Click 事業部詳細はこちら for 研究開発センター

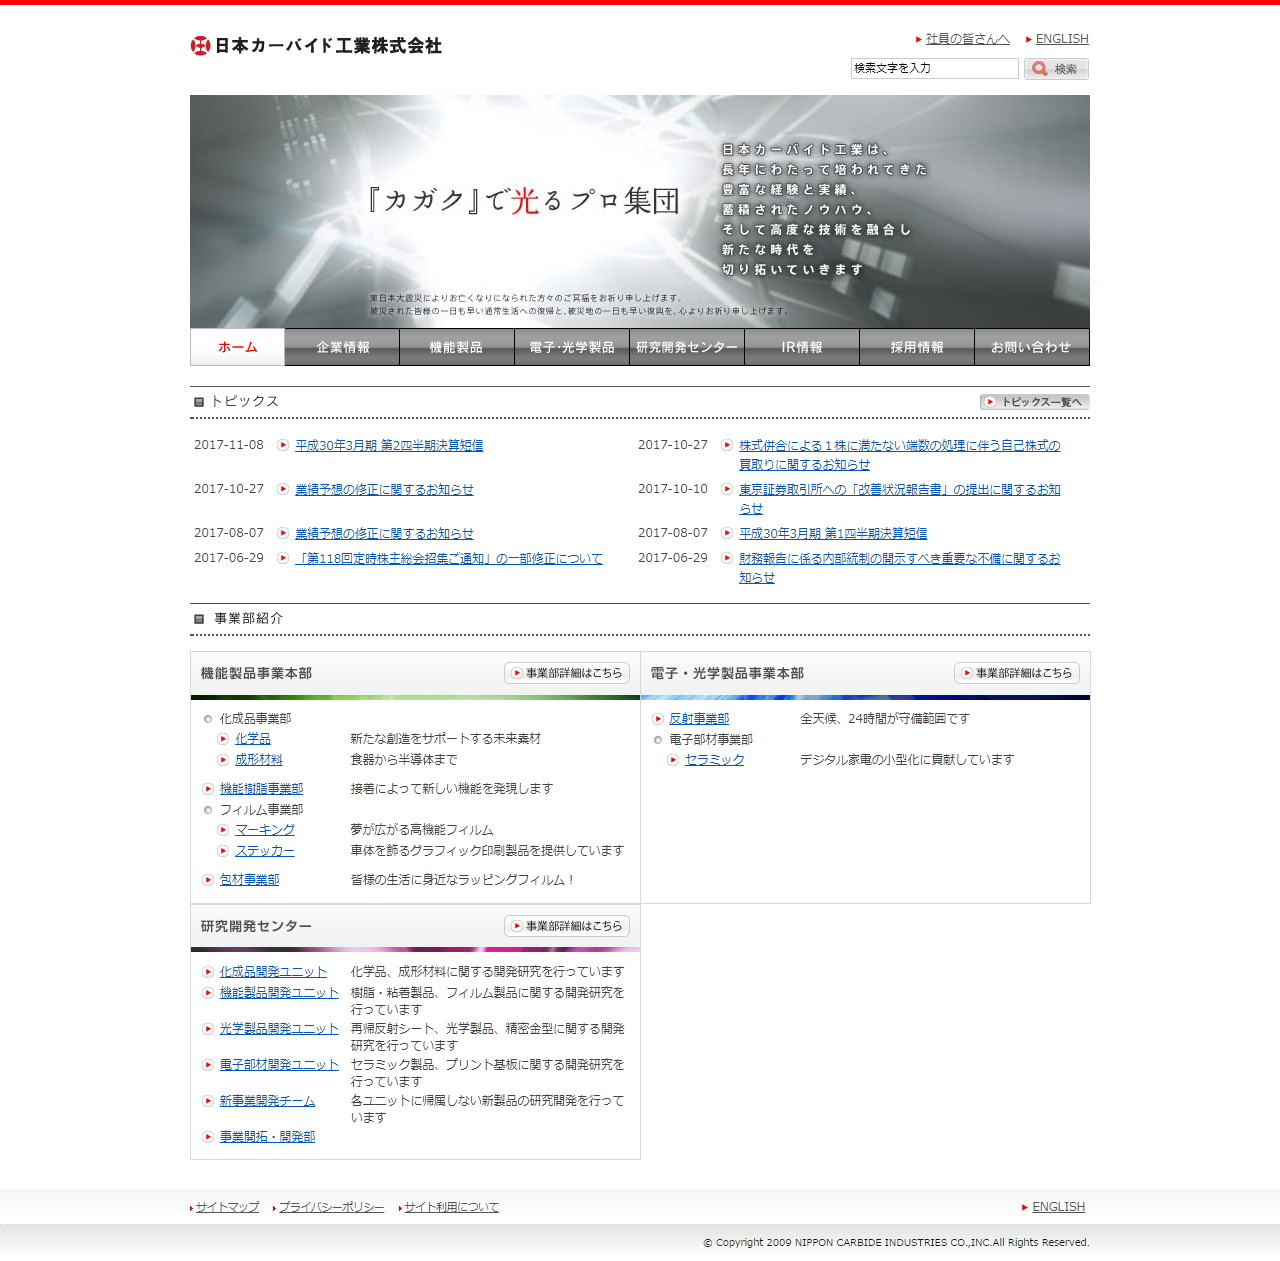(x=567, y=926)
